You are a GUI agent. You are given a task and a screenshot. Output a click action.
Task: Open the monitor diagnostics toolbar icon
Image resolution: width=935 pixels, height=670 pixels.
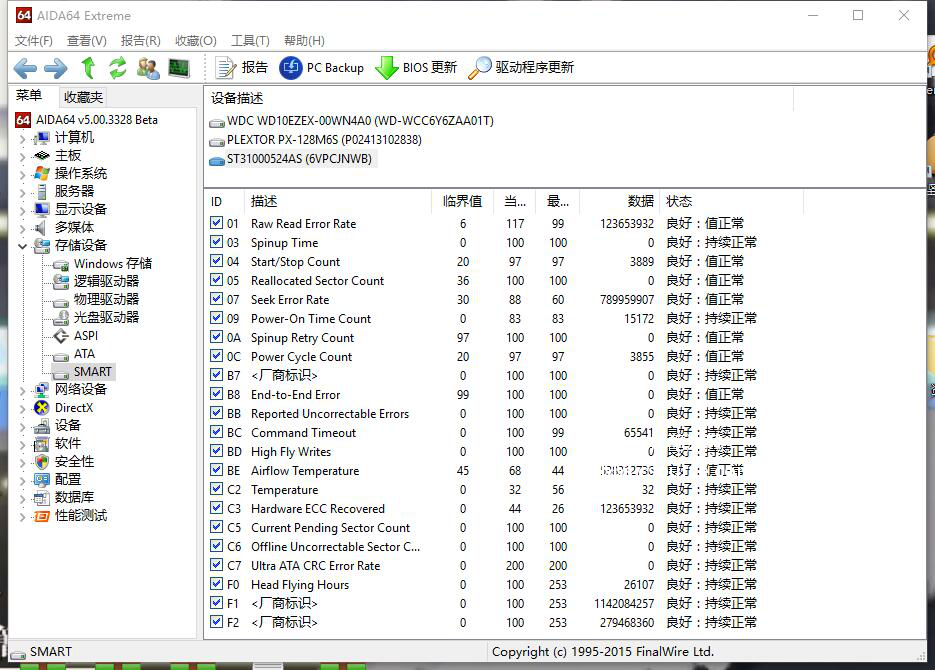point(179,68)
